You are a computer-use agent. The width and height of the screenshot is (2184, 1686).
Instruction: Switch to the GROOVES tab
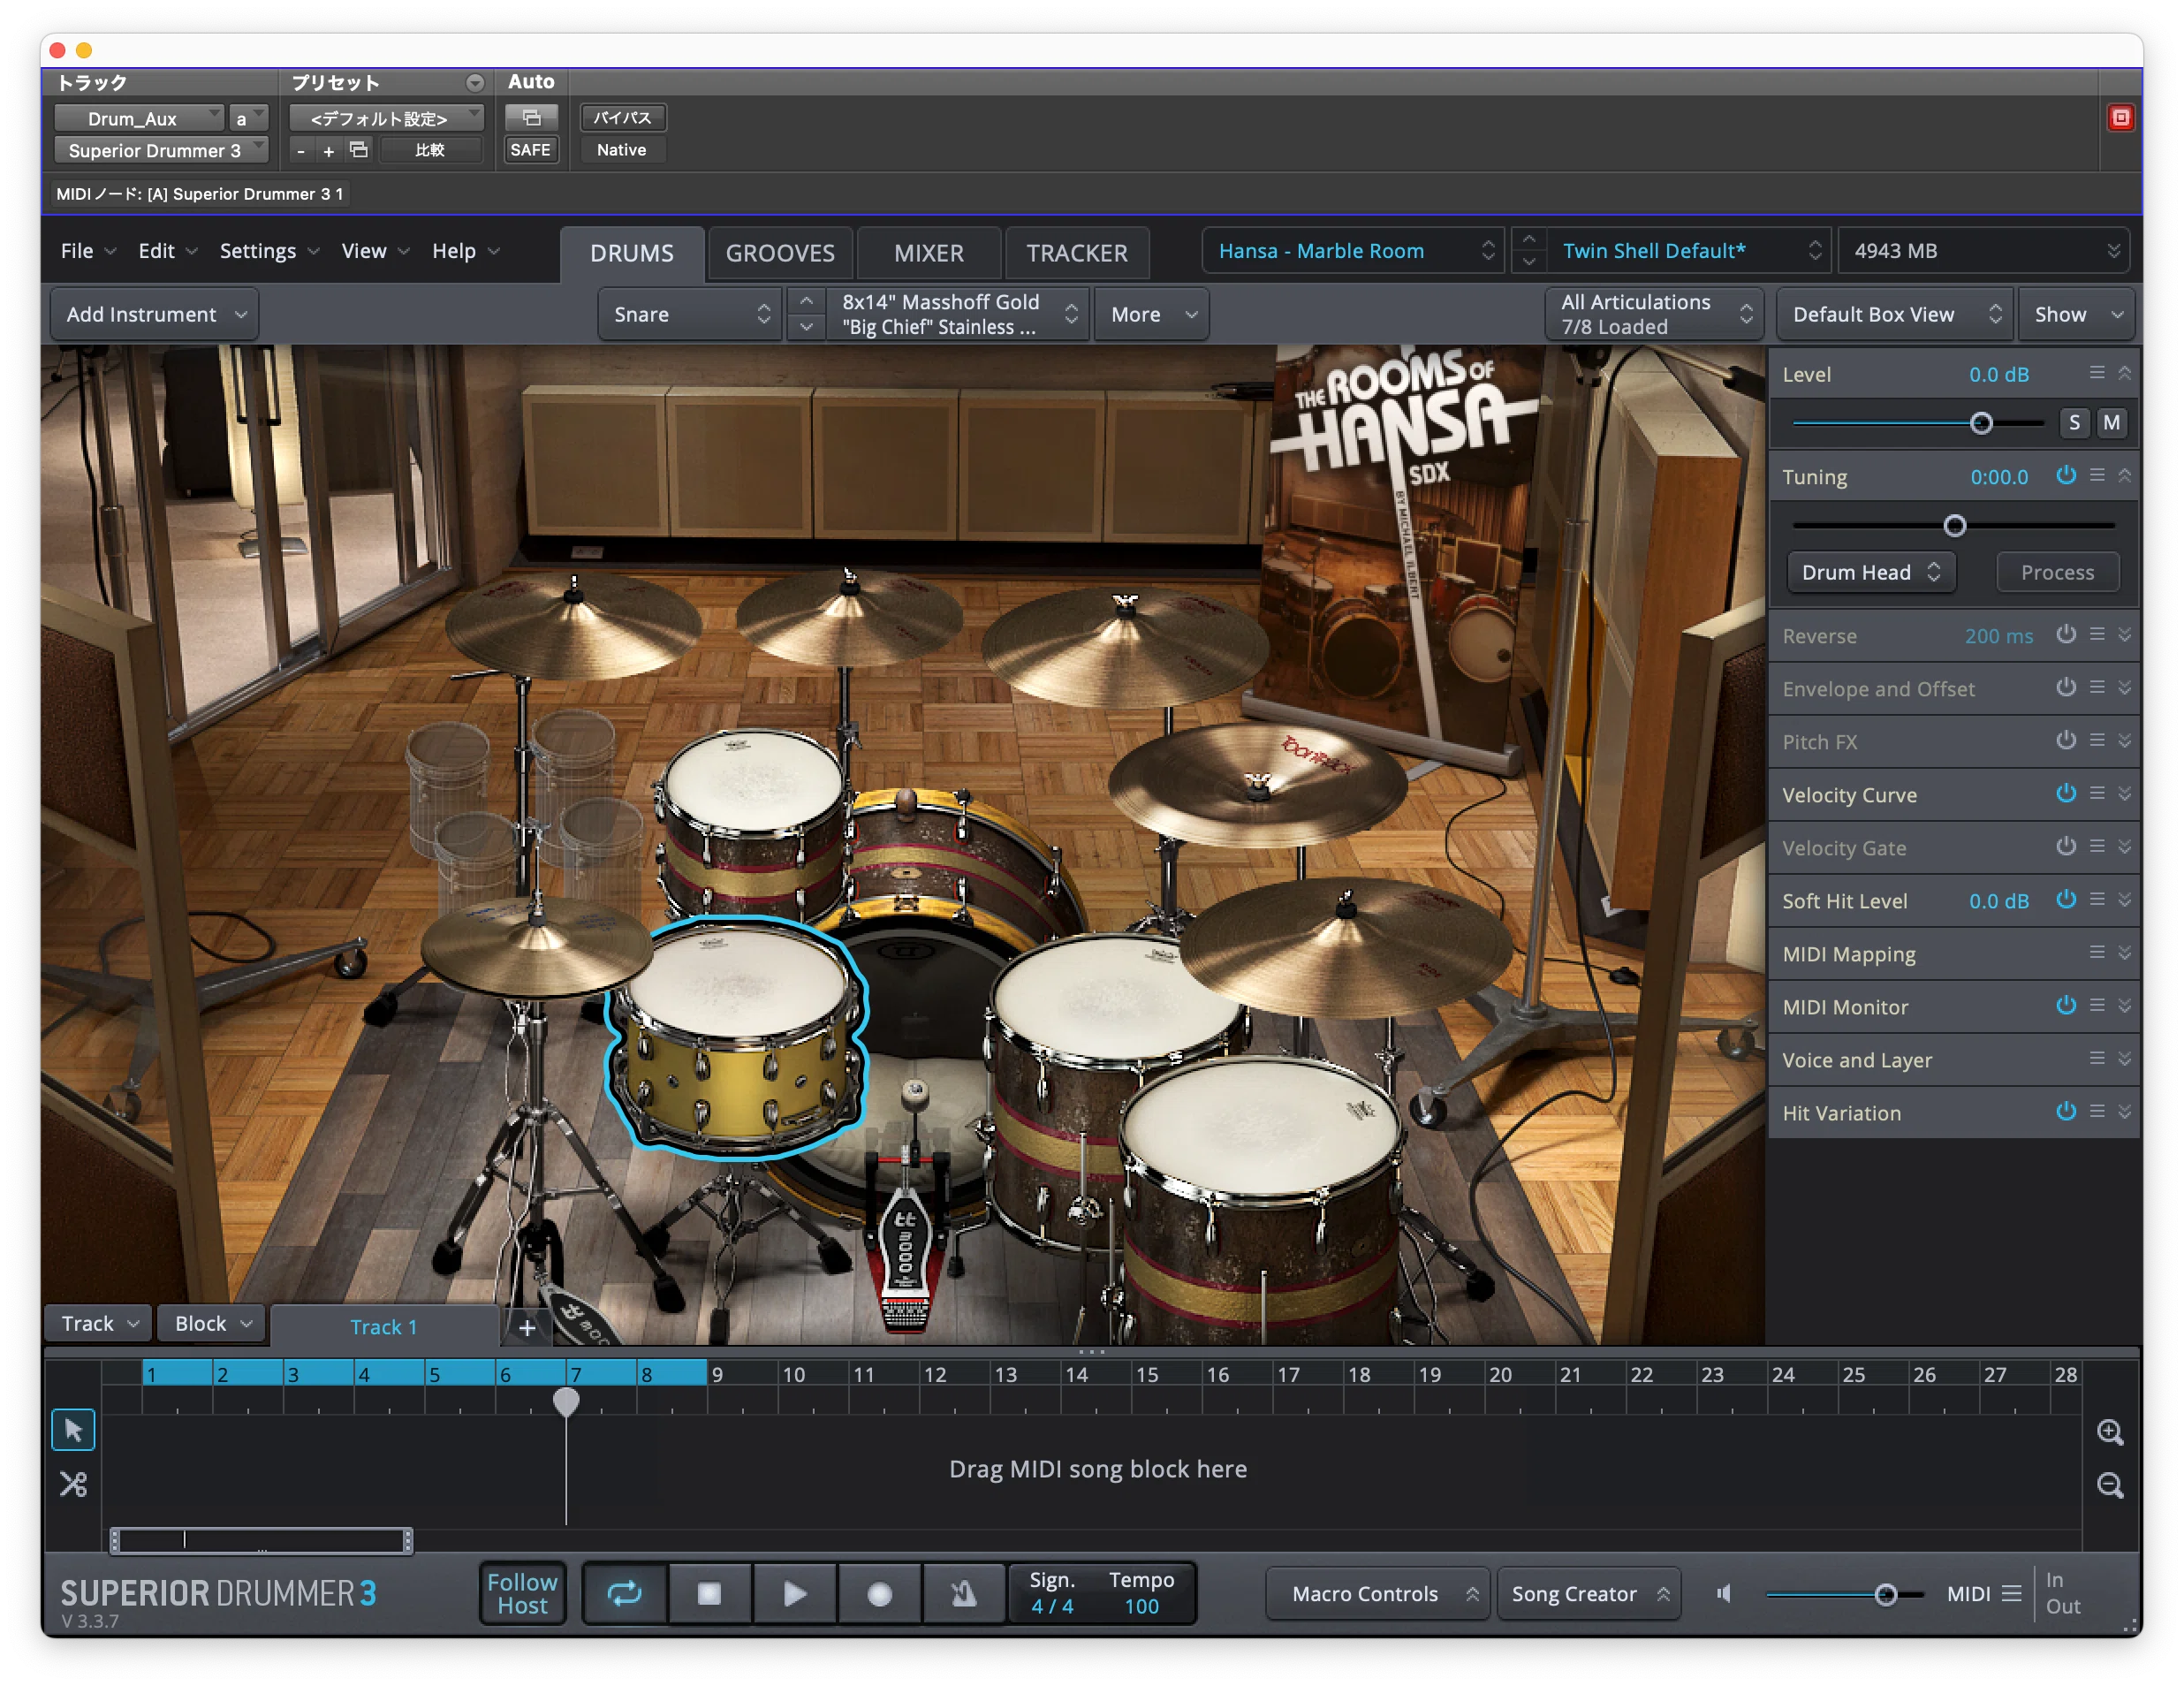click(x=780, y=253)
